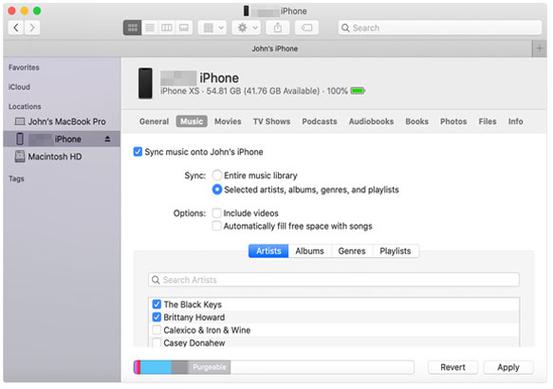Select Entire music library radio option
The width and height of the screenshot is (553, 389).
pyautogui.click(x=217, y=175)
